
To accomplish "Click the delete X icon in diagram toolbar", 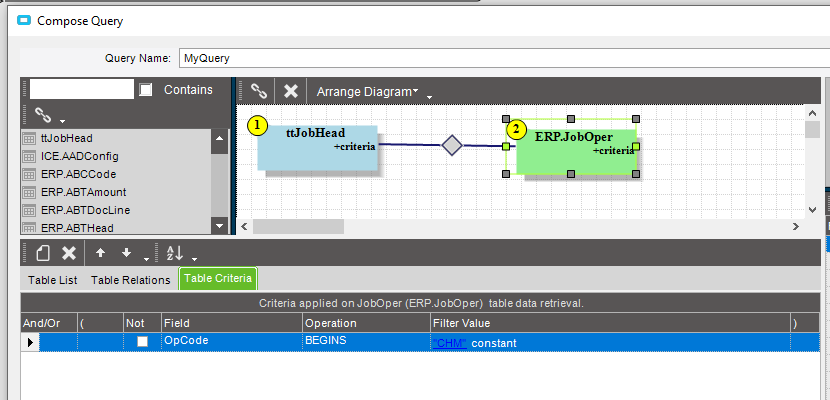I will 291,91.
